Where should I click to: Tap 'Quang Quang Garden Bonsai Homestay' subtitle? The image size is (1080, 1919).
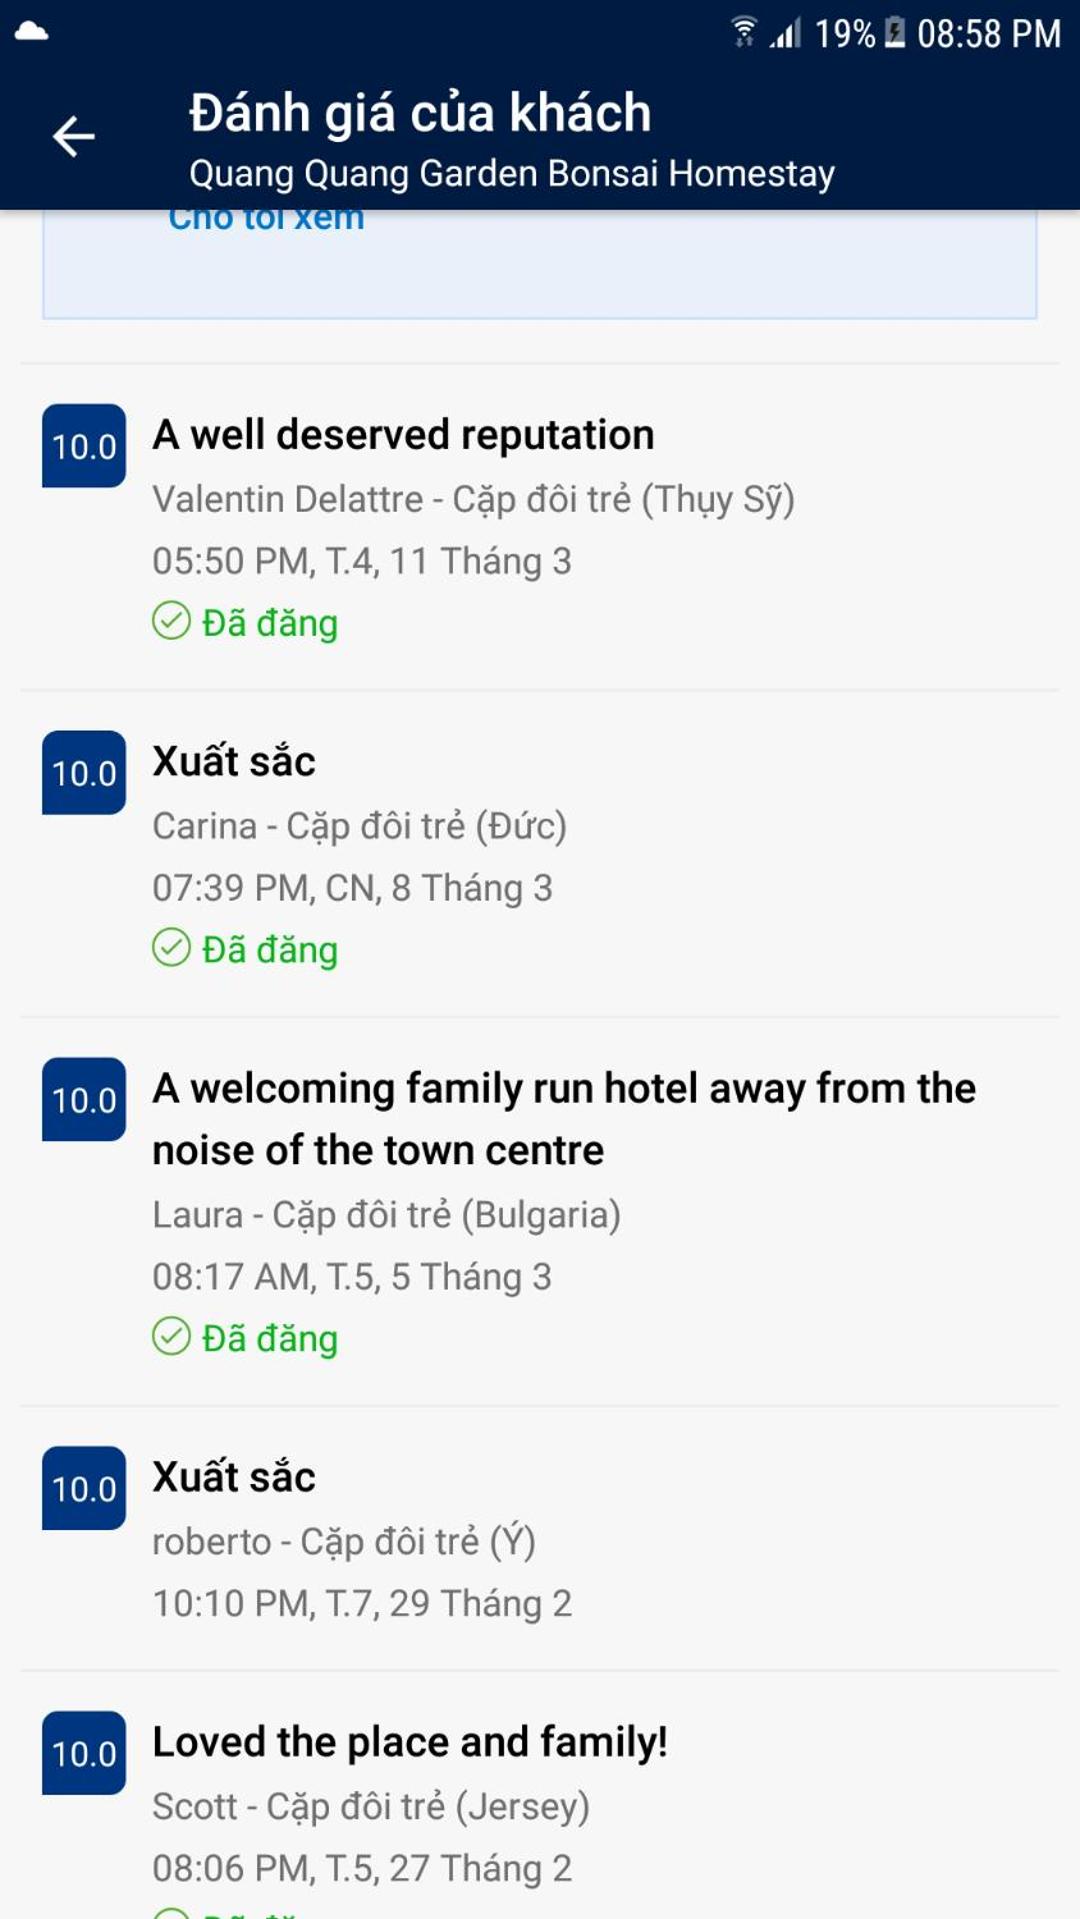pos(512,174)
